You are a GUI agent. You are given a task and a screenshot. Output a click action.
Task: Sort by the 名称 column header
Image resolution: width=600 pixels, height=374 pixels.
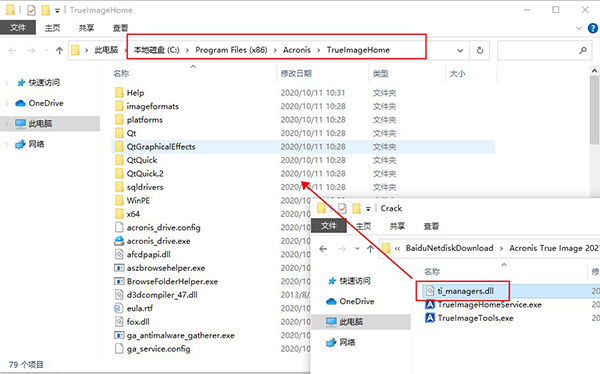coord(121,73)
